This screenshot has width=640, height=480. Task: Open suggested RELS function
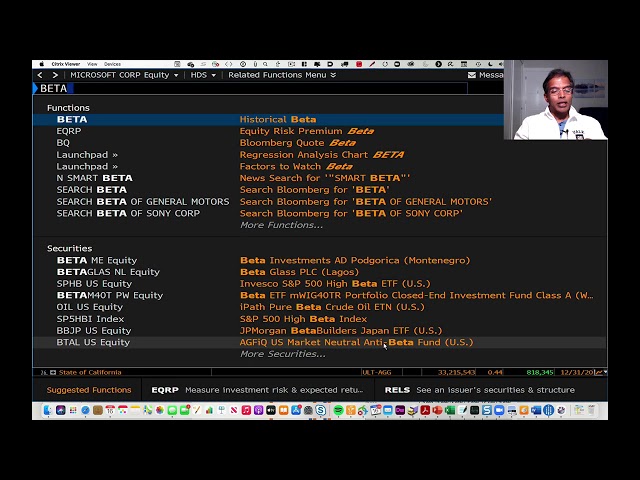[x=480, y=390]
